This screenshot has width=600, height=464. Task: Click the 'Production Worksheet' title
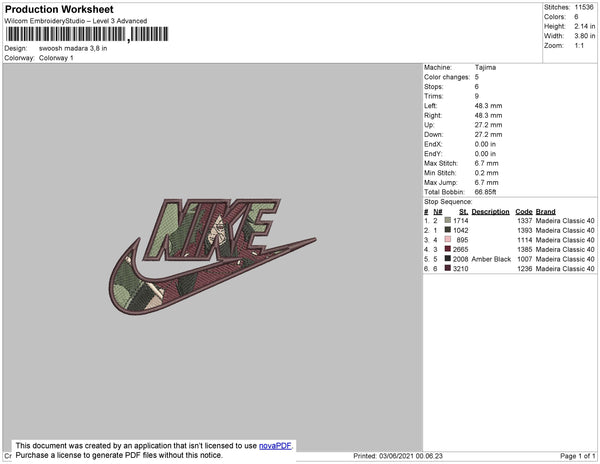pyautogui.click(x=59, y=9)
